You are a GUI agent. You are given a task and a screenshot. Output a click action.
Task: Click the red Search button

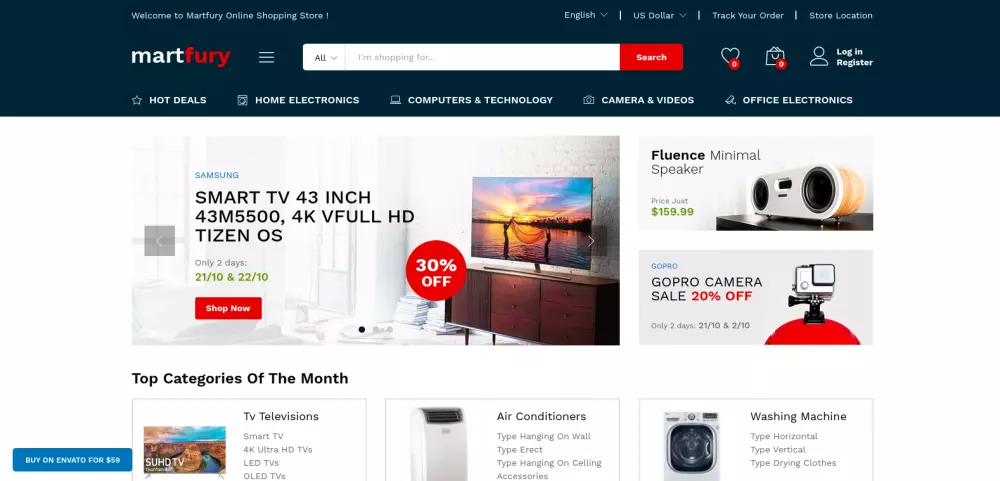pos(651,57)
